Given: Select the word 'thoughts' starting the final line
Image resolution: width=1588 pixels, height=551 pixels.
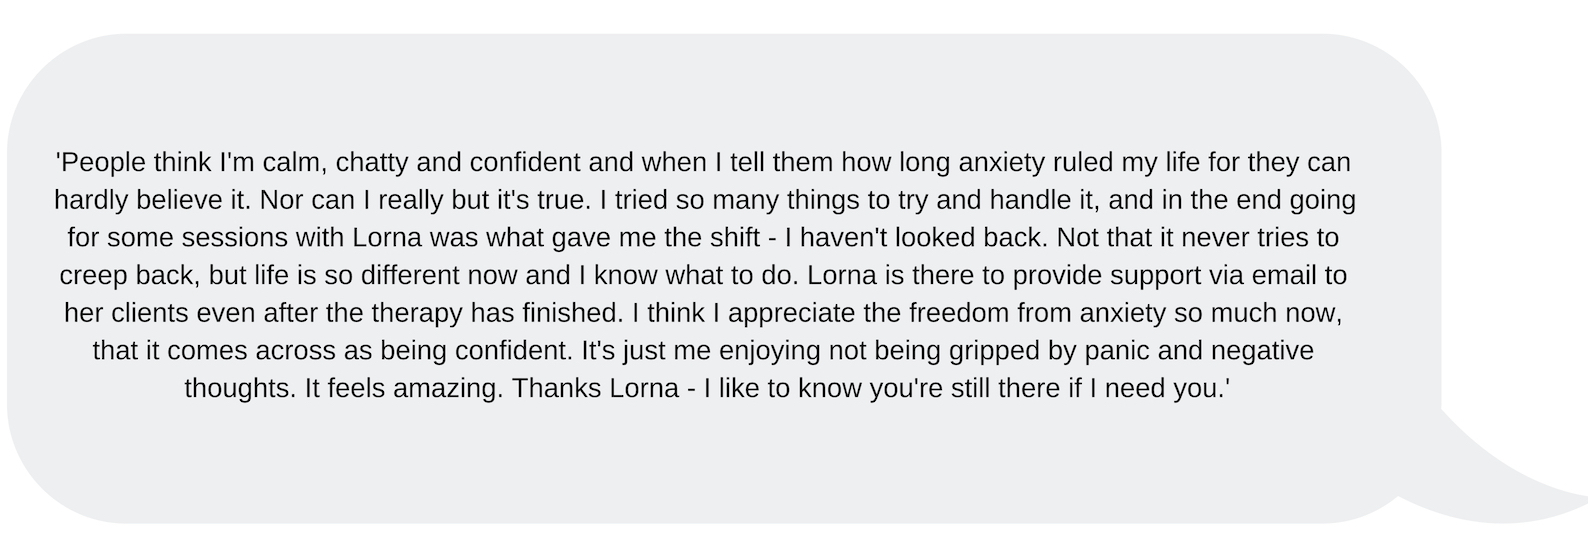Looking at the screenshot, I should point(240,388).
